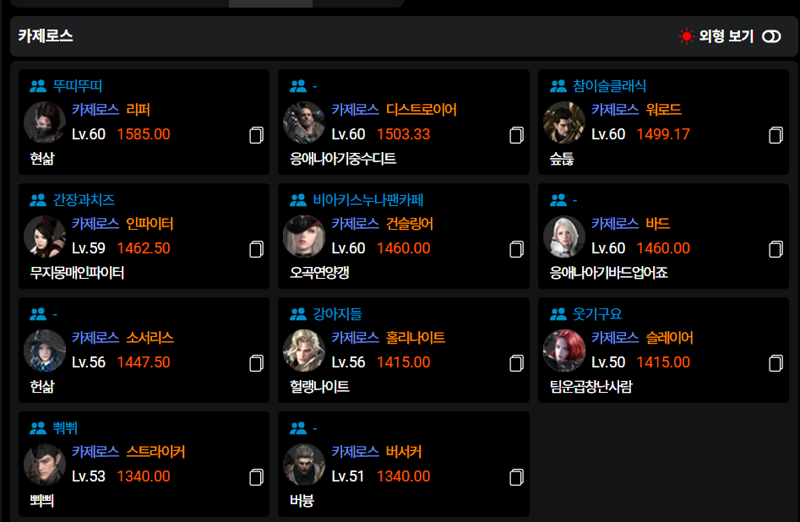Click copy icon on 스트라이커 card
This screenshot has height=522, width=800.
click(x=256, y=477)
